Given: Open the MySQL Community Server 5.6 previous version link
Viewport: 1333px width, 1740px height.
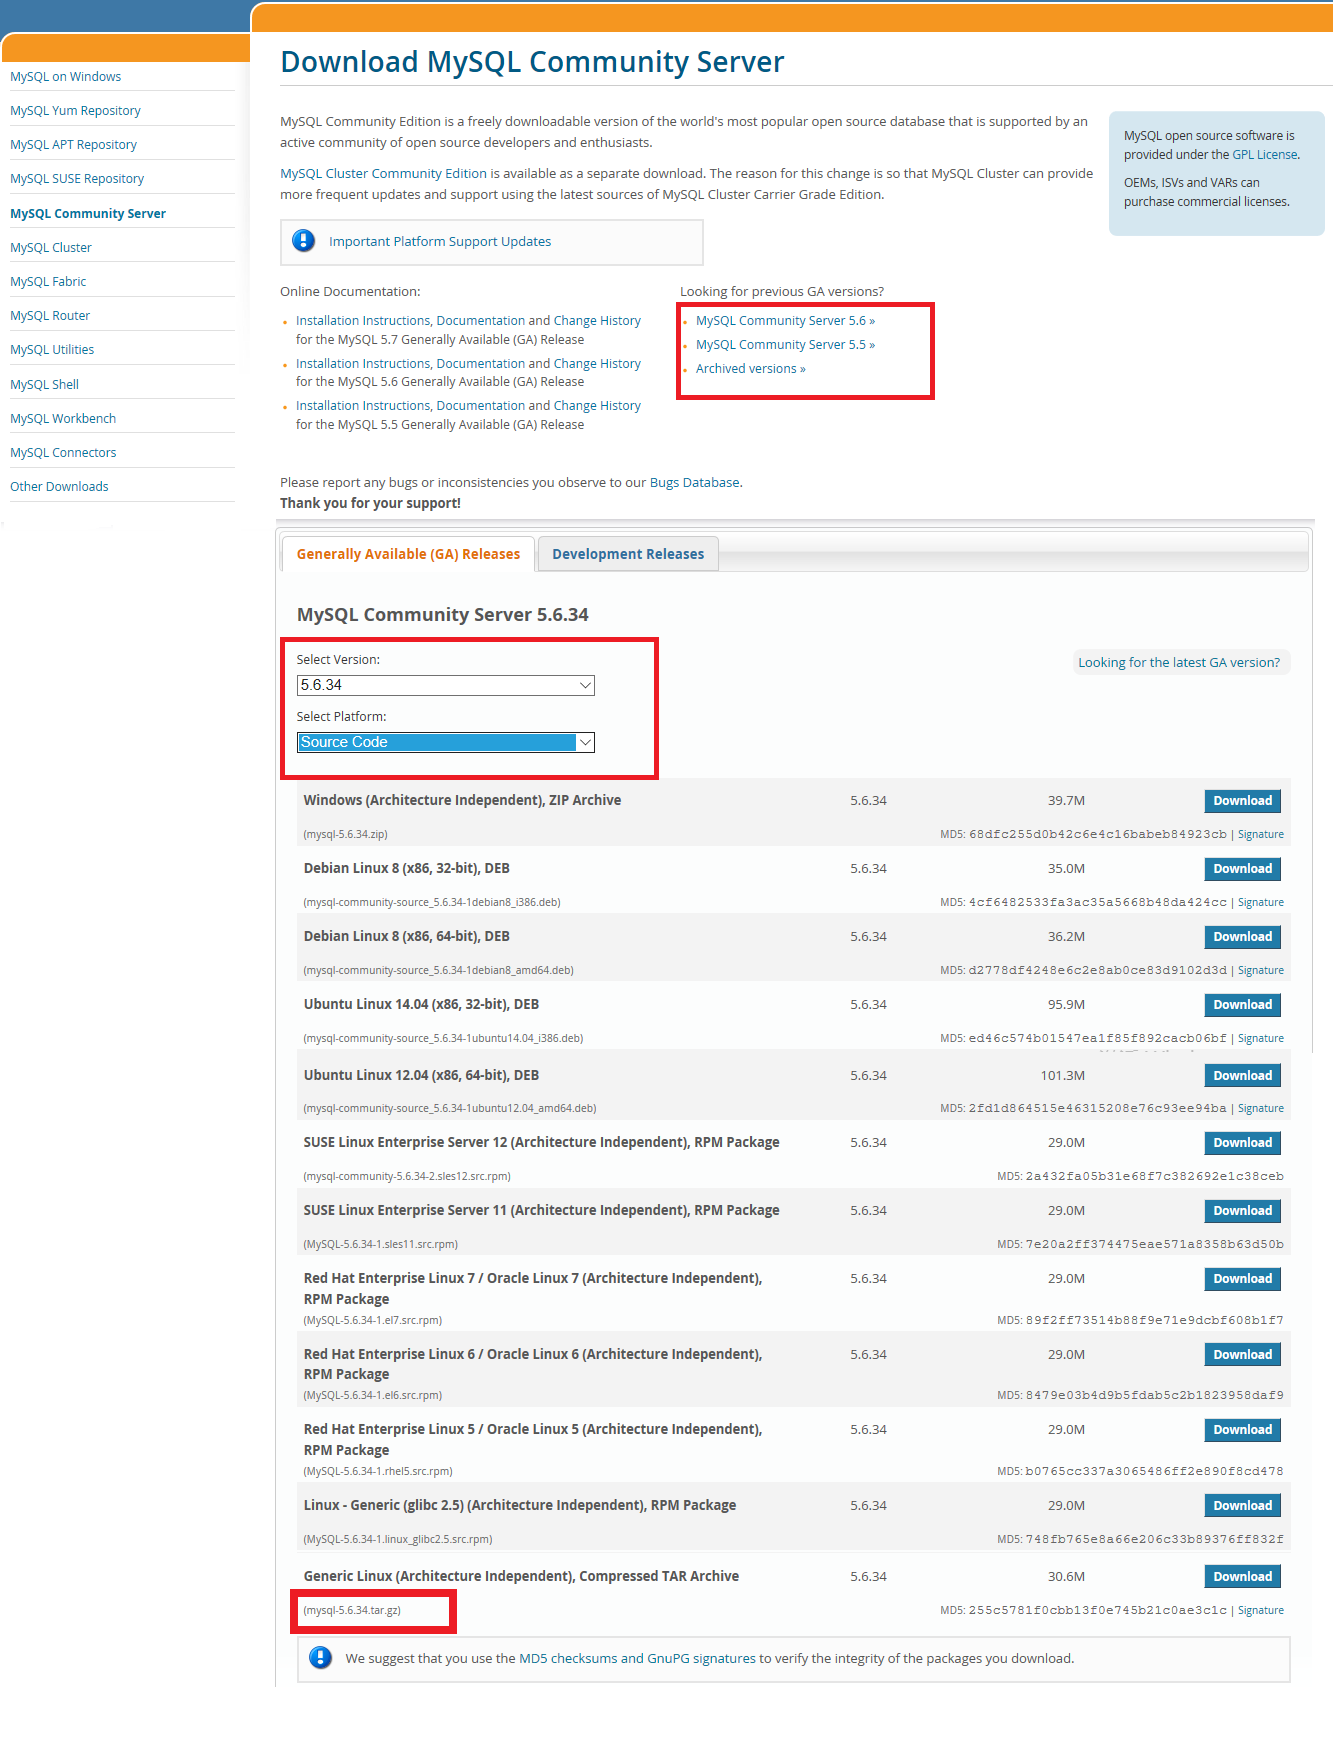Looking at the screenshot, I should [785, 321].
